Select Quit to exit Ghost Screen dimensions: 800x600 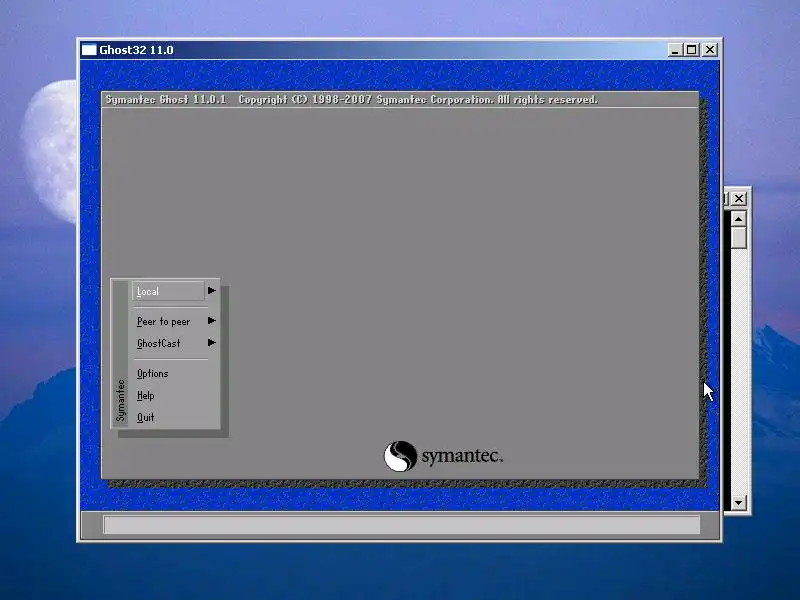click(145, 417)
